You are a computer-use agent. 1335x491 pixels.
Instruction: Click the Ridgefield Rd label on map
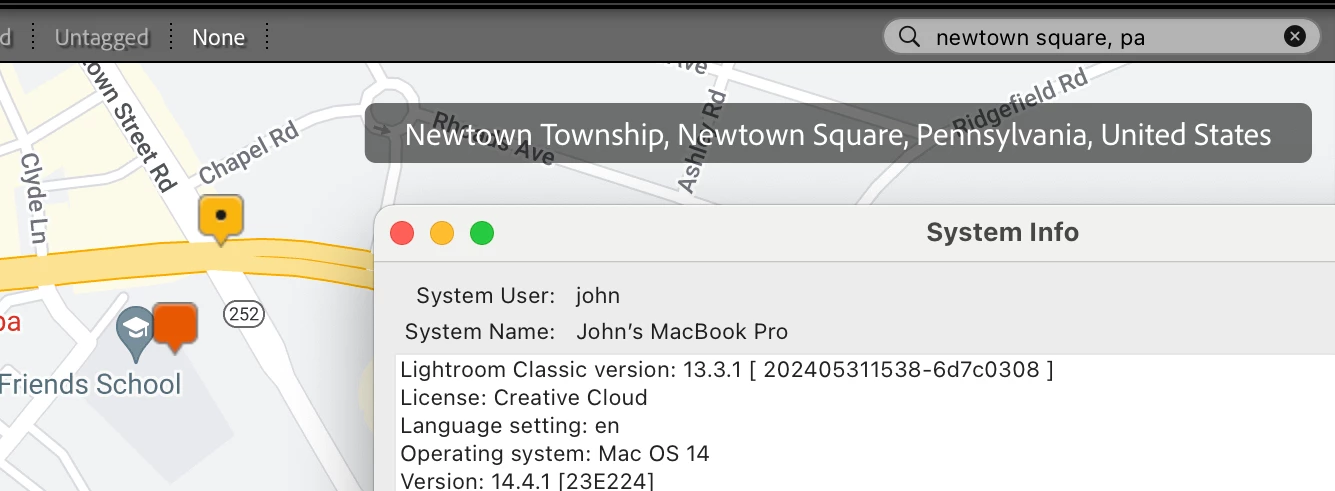coord(1020,102)
